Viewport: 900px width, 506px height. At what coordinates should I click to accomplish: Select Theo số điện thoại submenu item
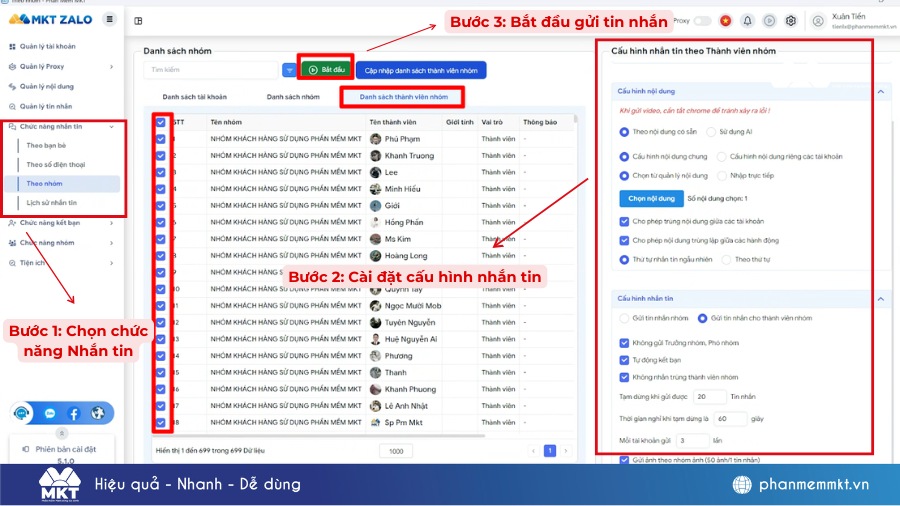pyautogui.click(x=56, y=165)
